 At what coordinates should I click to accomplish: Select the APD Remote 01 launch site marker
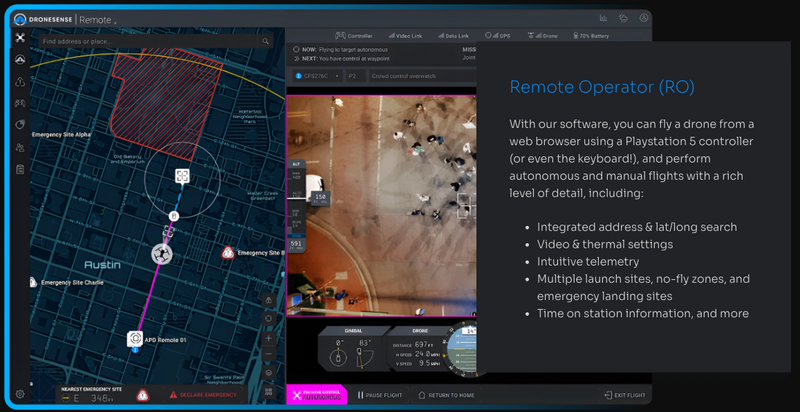pos(135,339)
